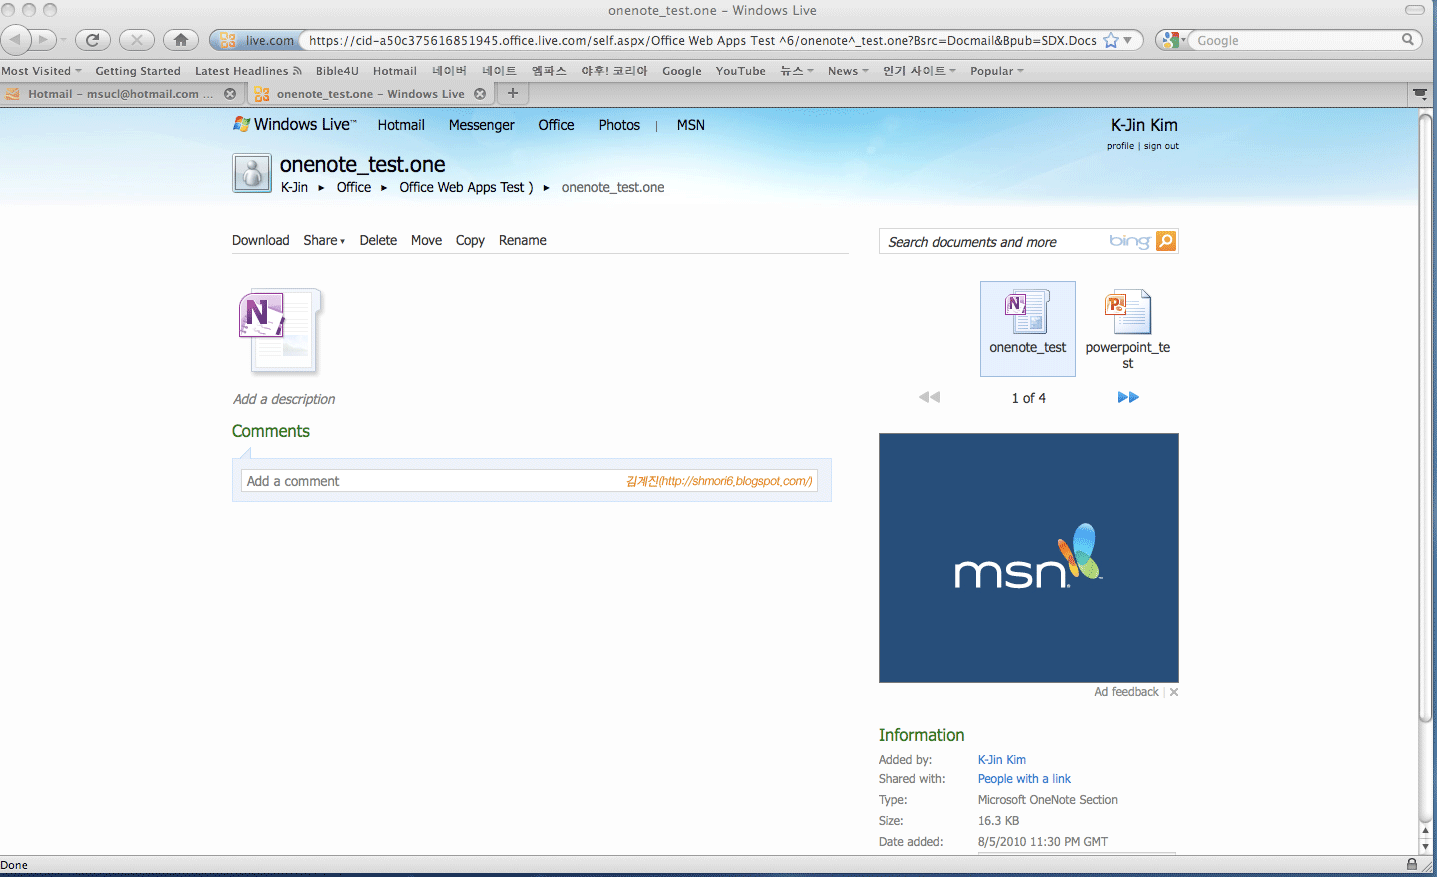Viewport: 1437px width, 877px height.
Task: Click the People with a link link
Action: coord(1024,779)
